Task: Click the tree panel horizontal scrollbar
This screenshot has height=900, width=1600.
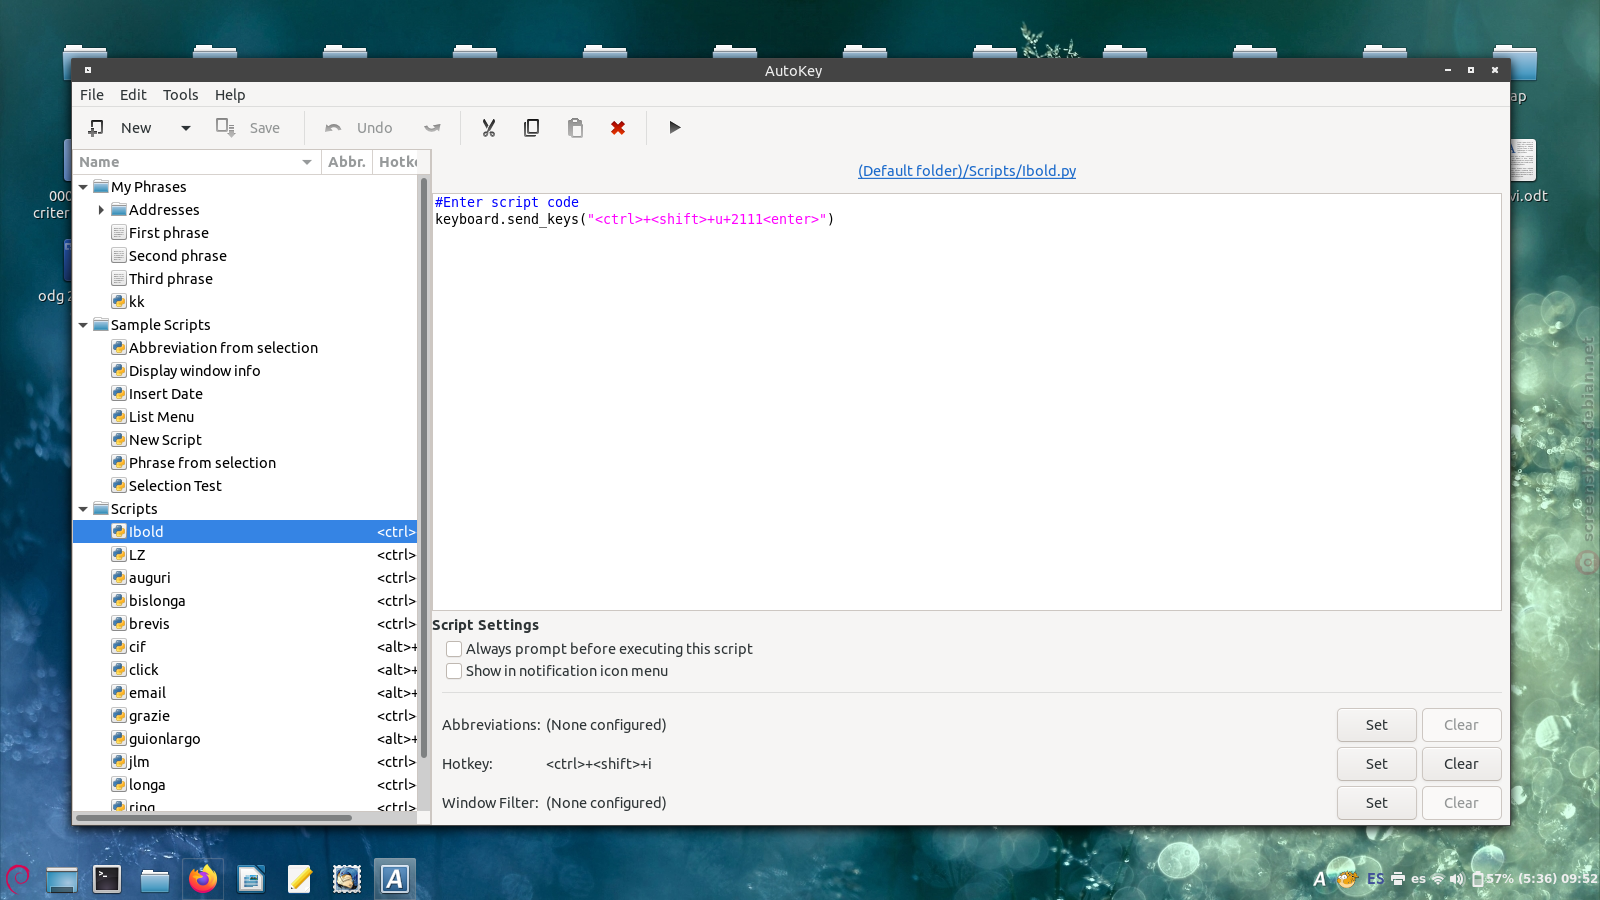Action: 214,818
